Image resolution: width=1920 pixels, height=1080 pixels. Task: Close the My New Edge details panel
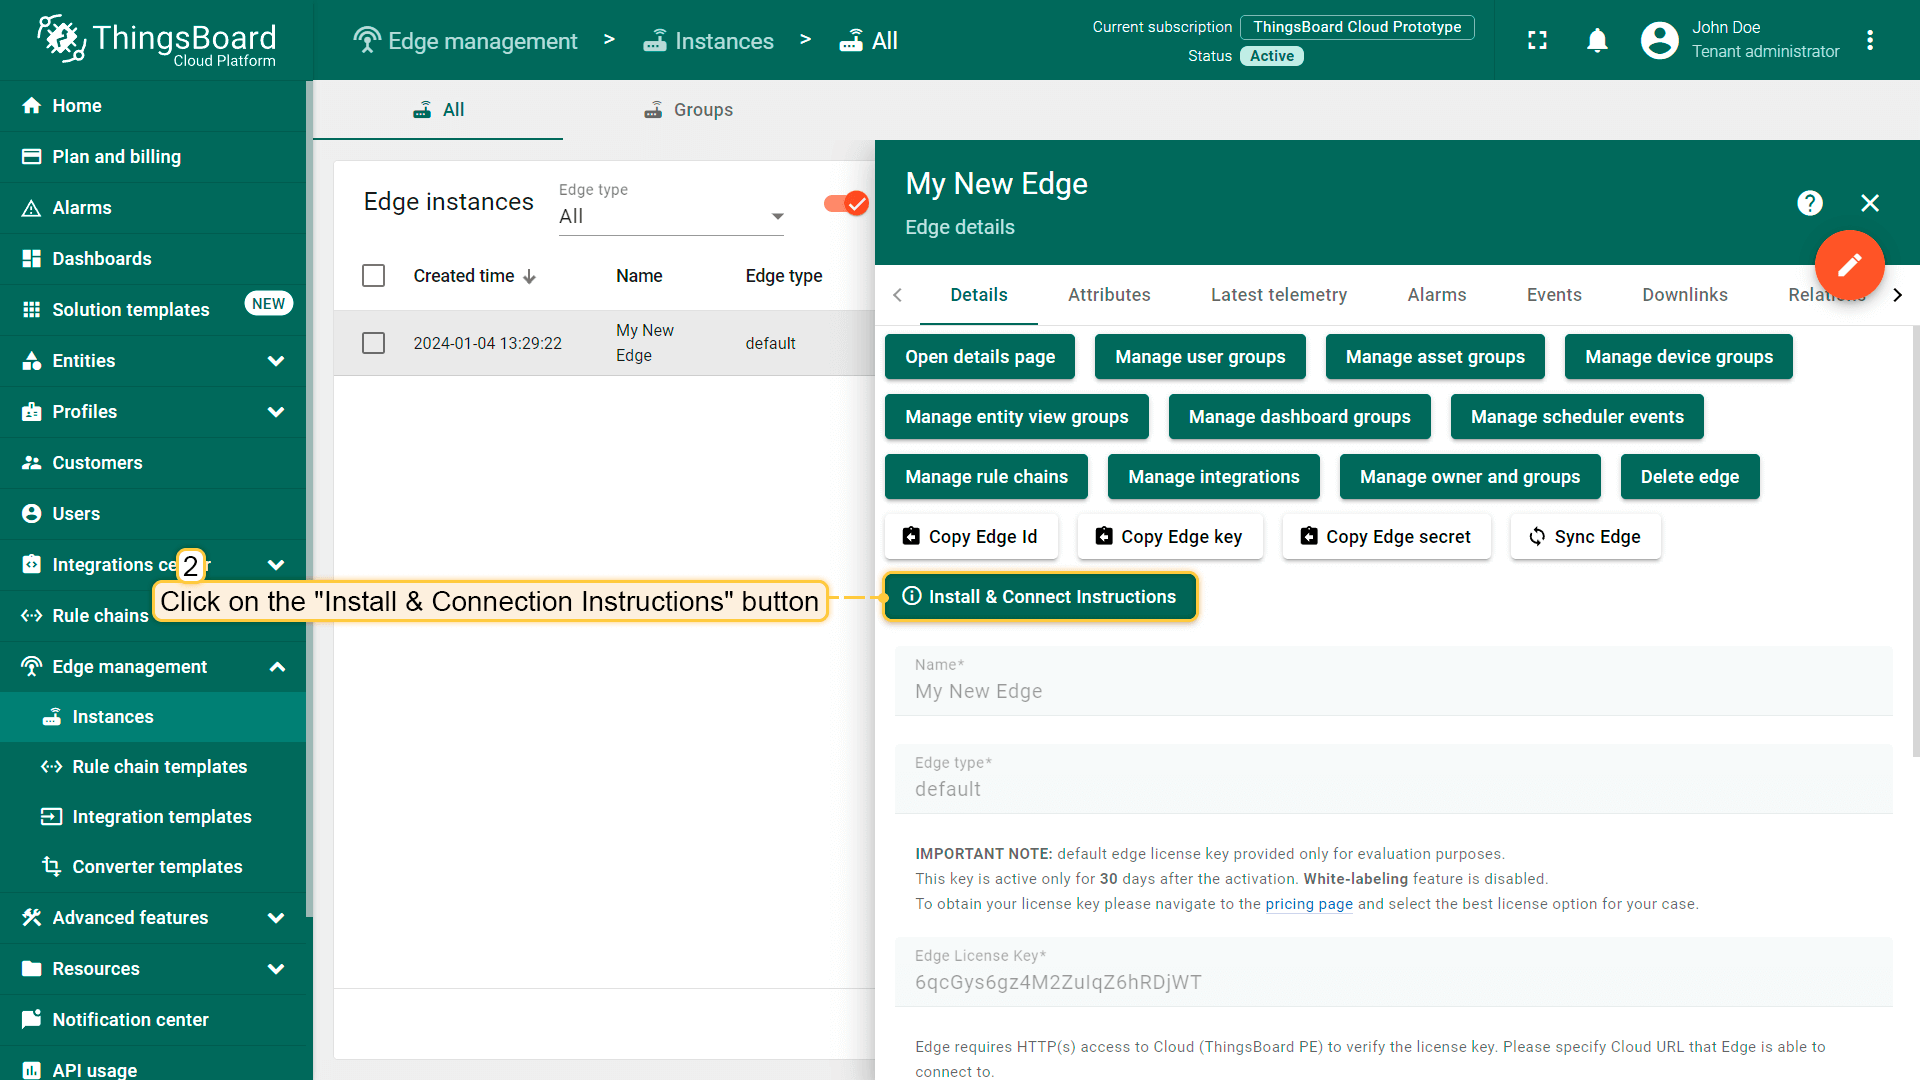tap(1869, 203)
